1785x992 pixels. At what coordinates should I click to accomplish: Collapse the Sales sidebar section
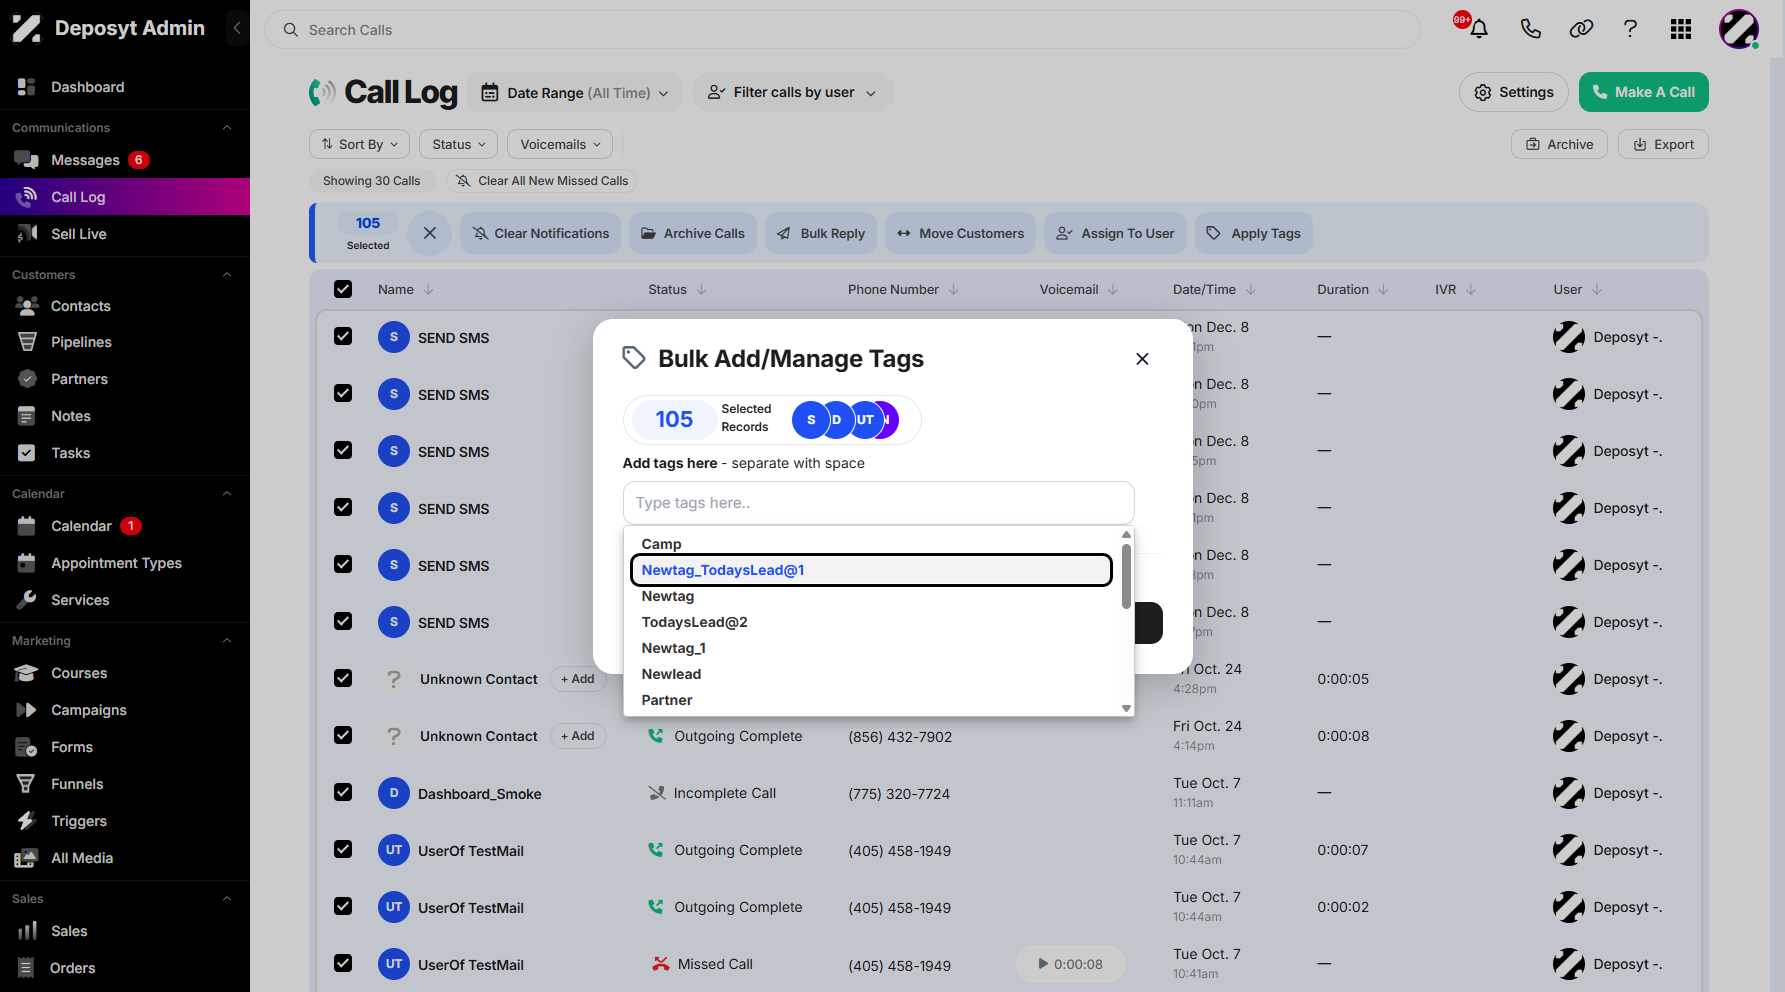coord(227,899)
